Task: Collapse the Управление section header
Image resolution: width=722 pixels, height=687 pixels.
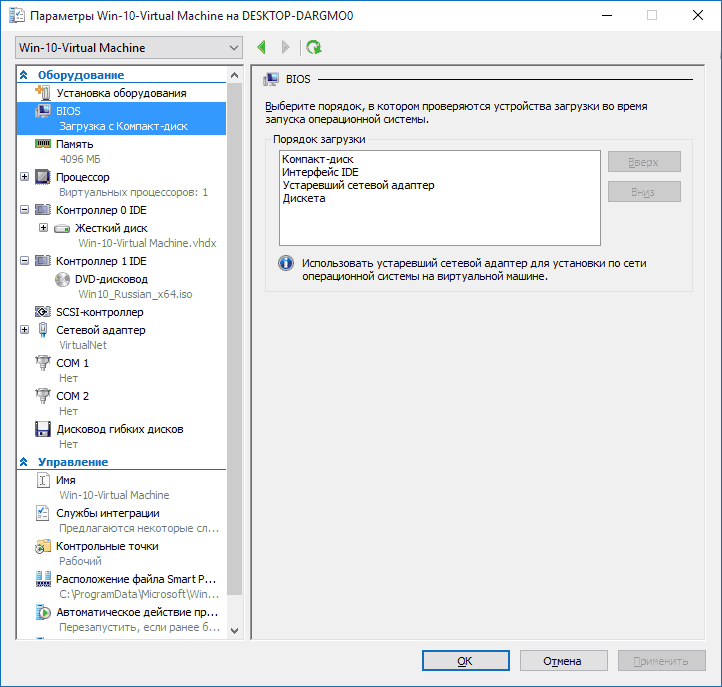Action: (24, 462)
